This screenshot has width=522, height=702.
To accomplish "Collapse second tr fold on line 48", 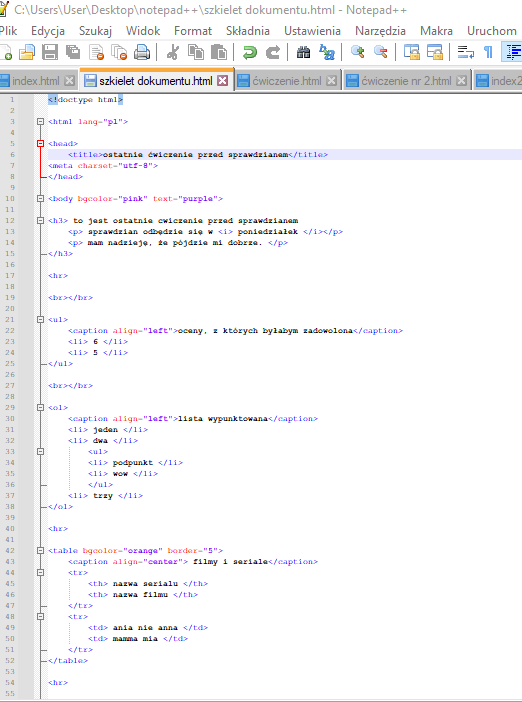I will pyautogui.click(x=40, y=616).
